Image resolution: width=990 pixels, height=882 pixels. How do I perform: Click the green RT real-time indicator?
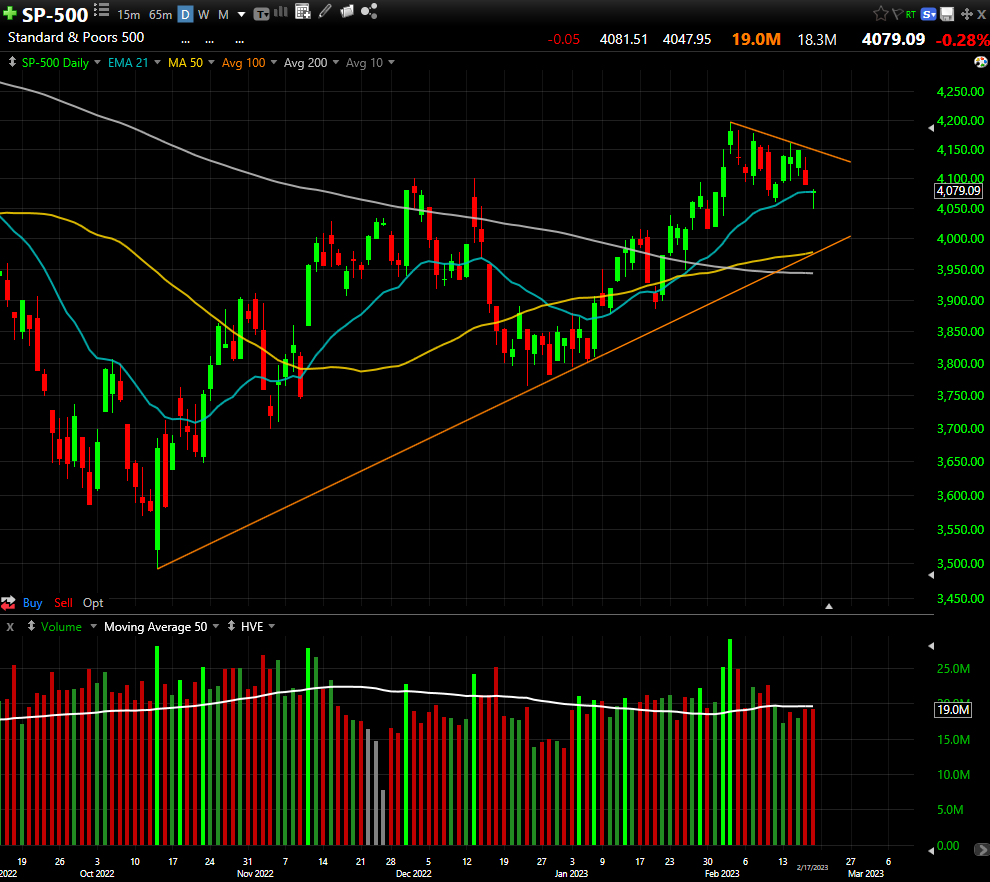coord(910,14)
